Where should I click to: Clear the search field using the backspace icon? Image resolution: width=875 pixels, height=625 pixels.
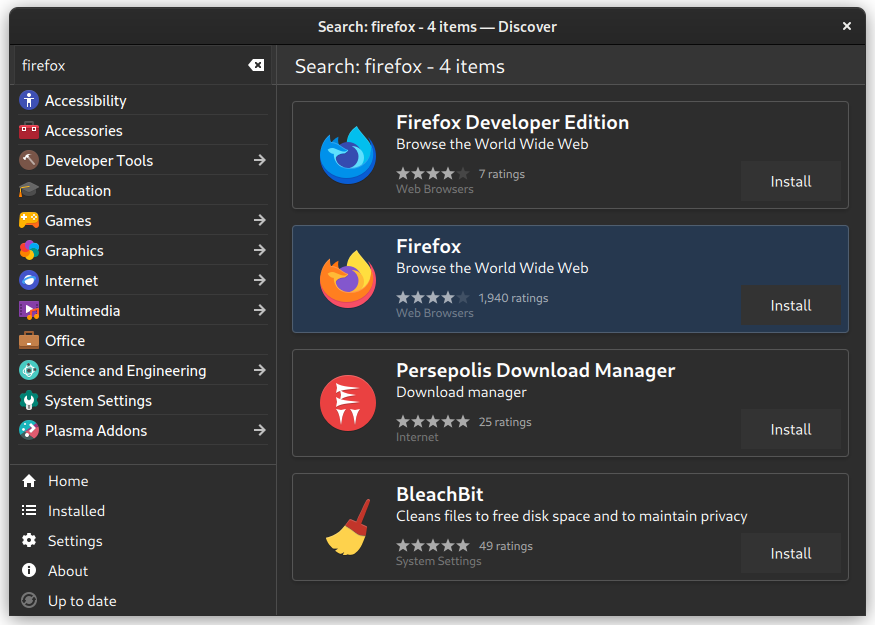tap(257, 65)
